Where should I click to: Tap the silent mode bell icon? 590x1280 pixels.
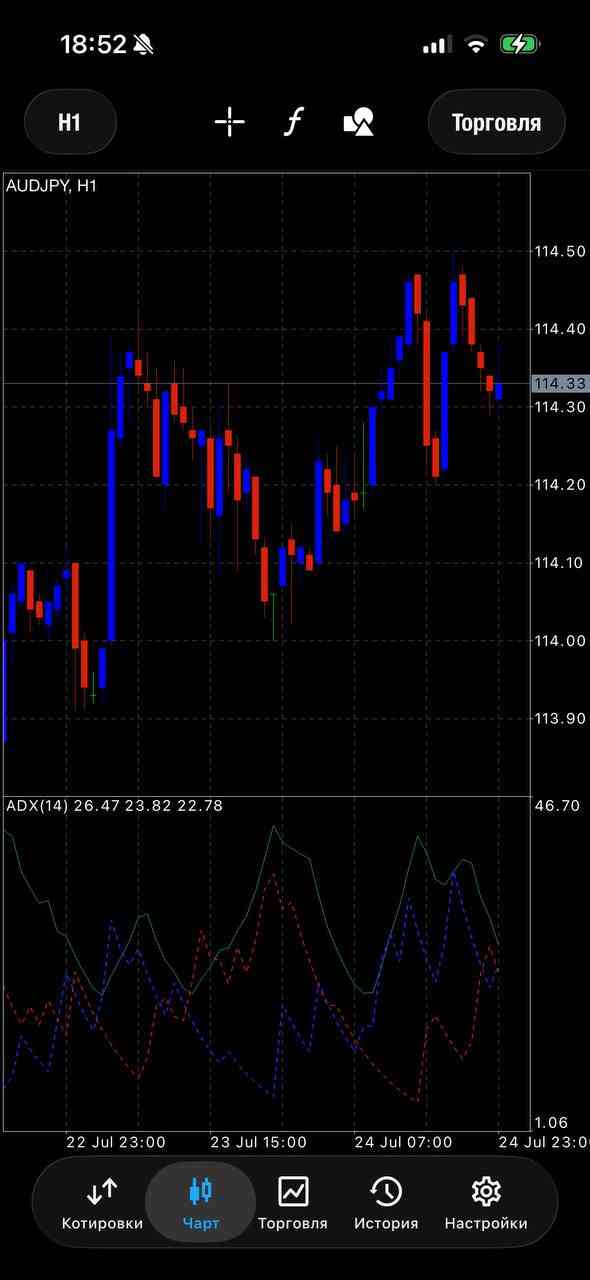click(145, 44)
